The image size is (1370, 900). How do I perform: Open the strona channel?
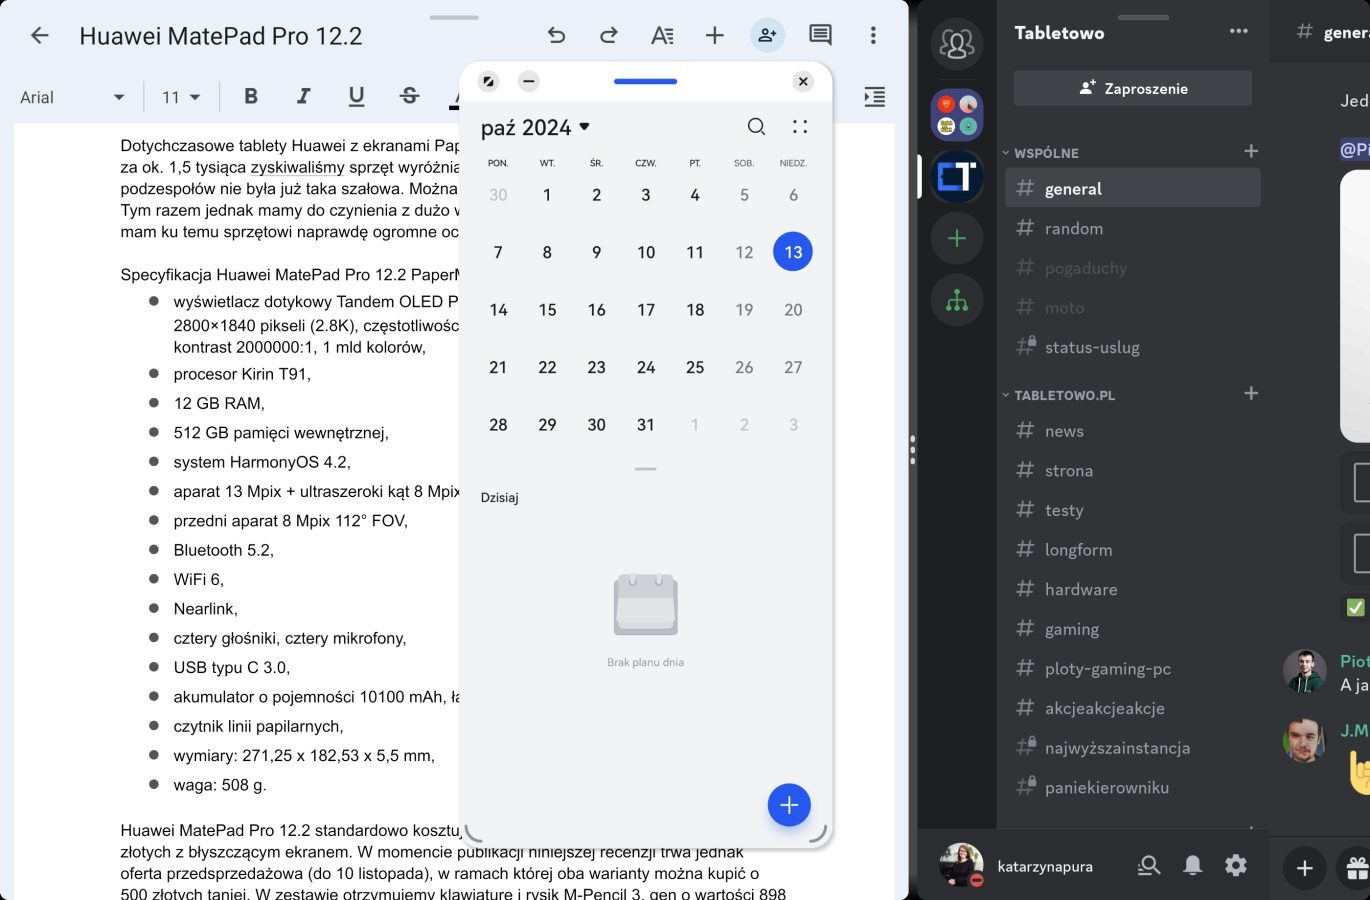1133,470
